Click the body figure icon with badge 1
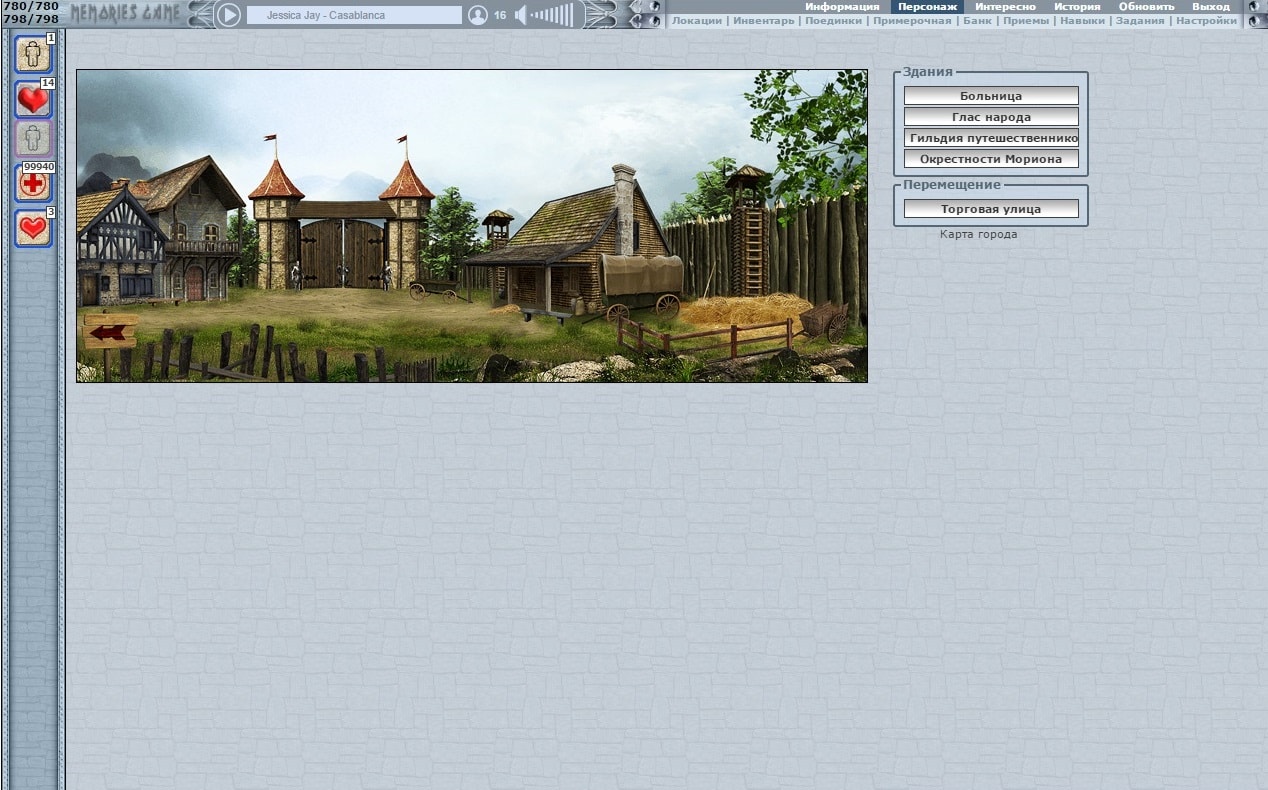Image resolution: width=1268 pixels, height=790 pixels. 32,54
